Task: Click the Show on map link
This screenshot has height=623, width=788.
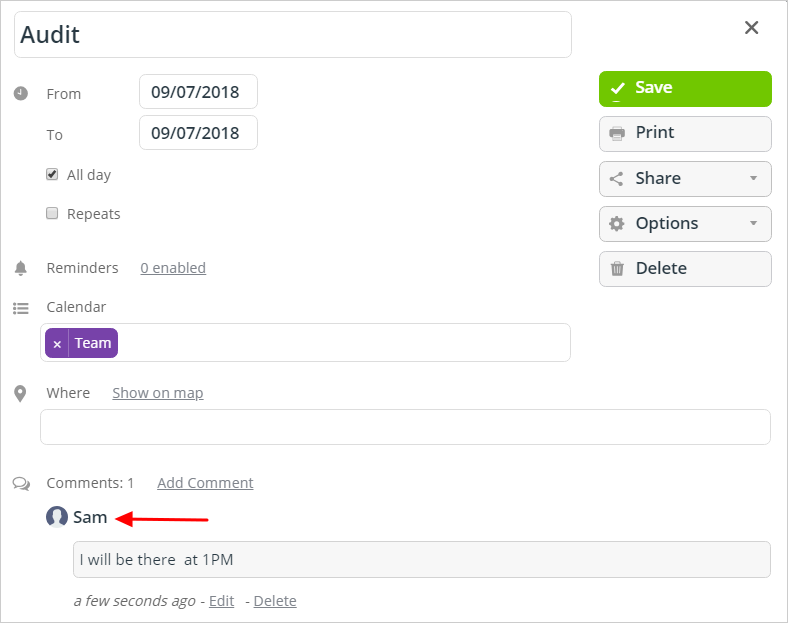Action: [x=158, y=393]
